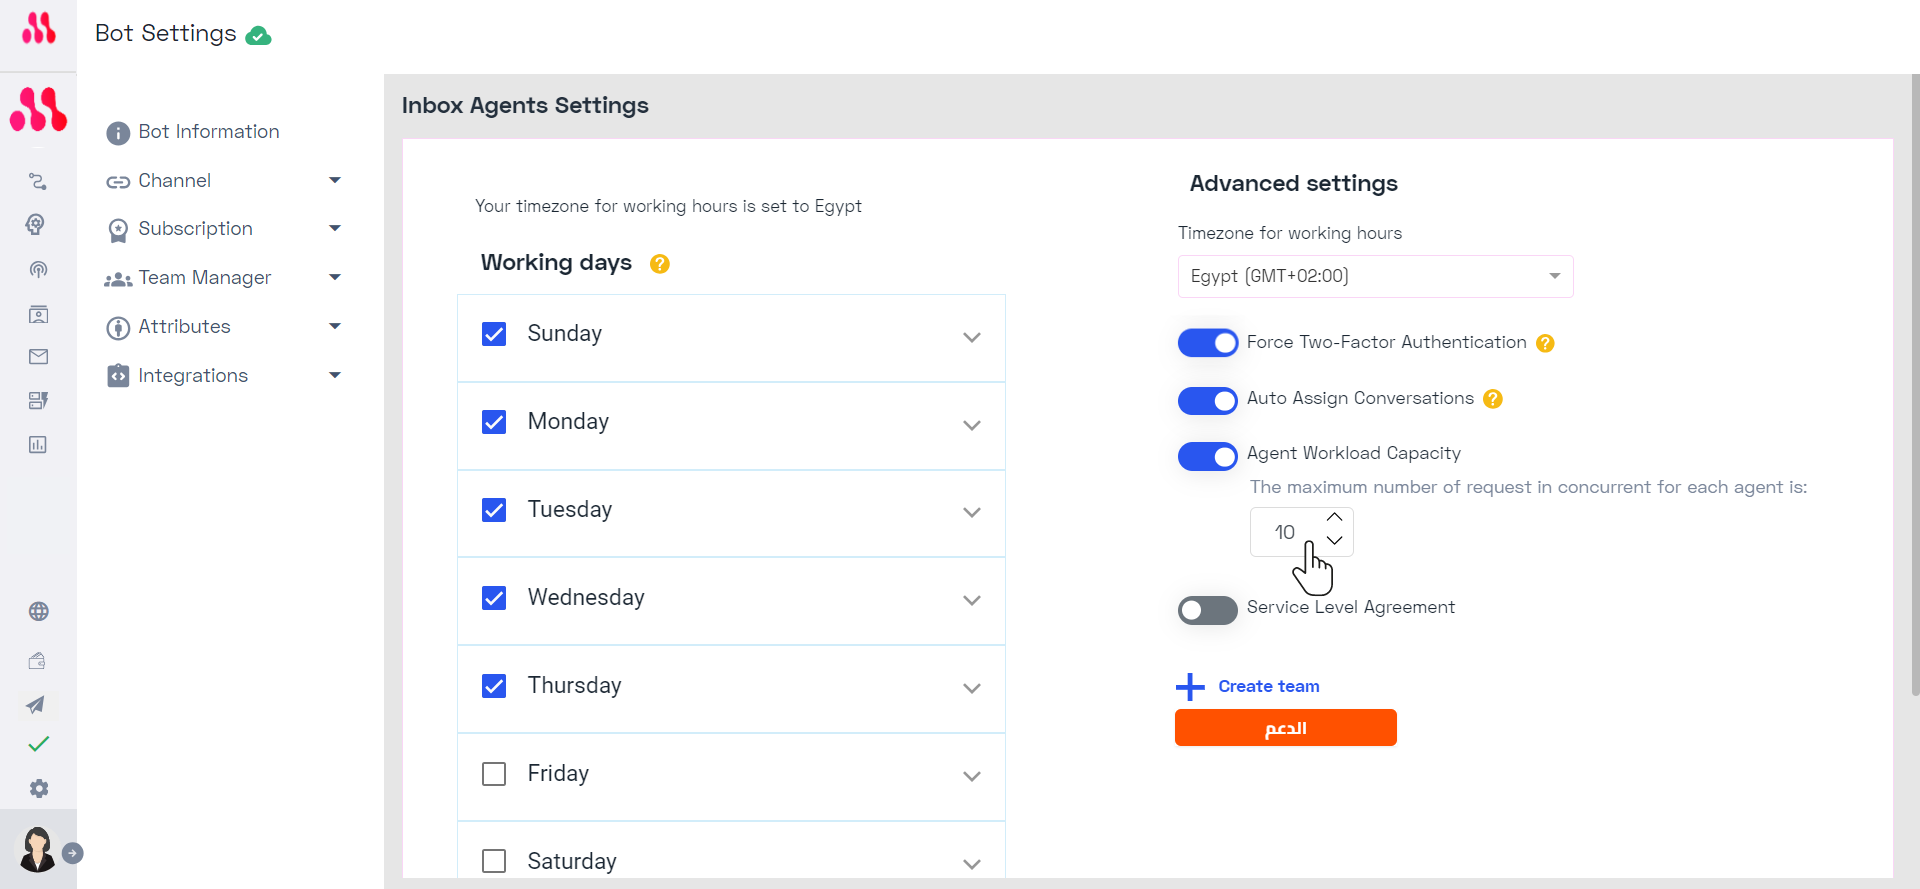Viewport: 1920px width, 889px height.
Task: Click the green checkmark icon in sidebar
Action: tap(39, 744)
